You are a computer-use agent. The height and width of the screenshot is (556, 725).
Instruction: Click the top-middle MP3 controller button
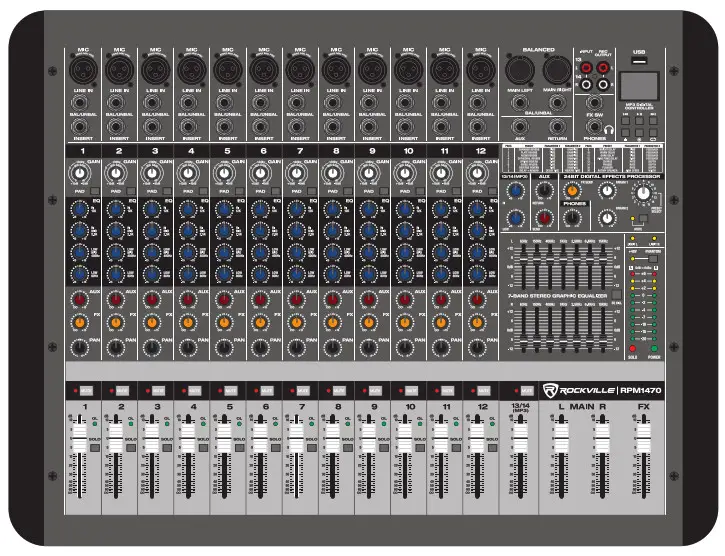tap(639, 120)
